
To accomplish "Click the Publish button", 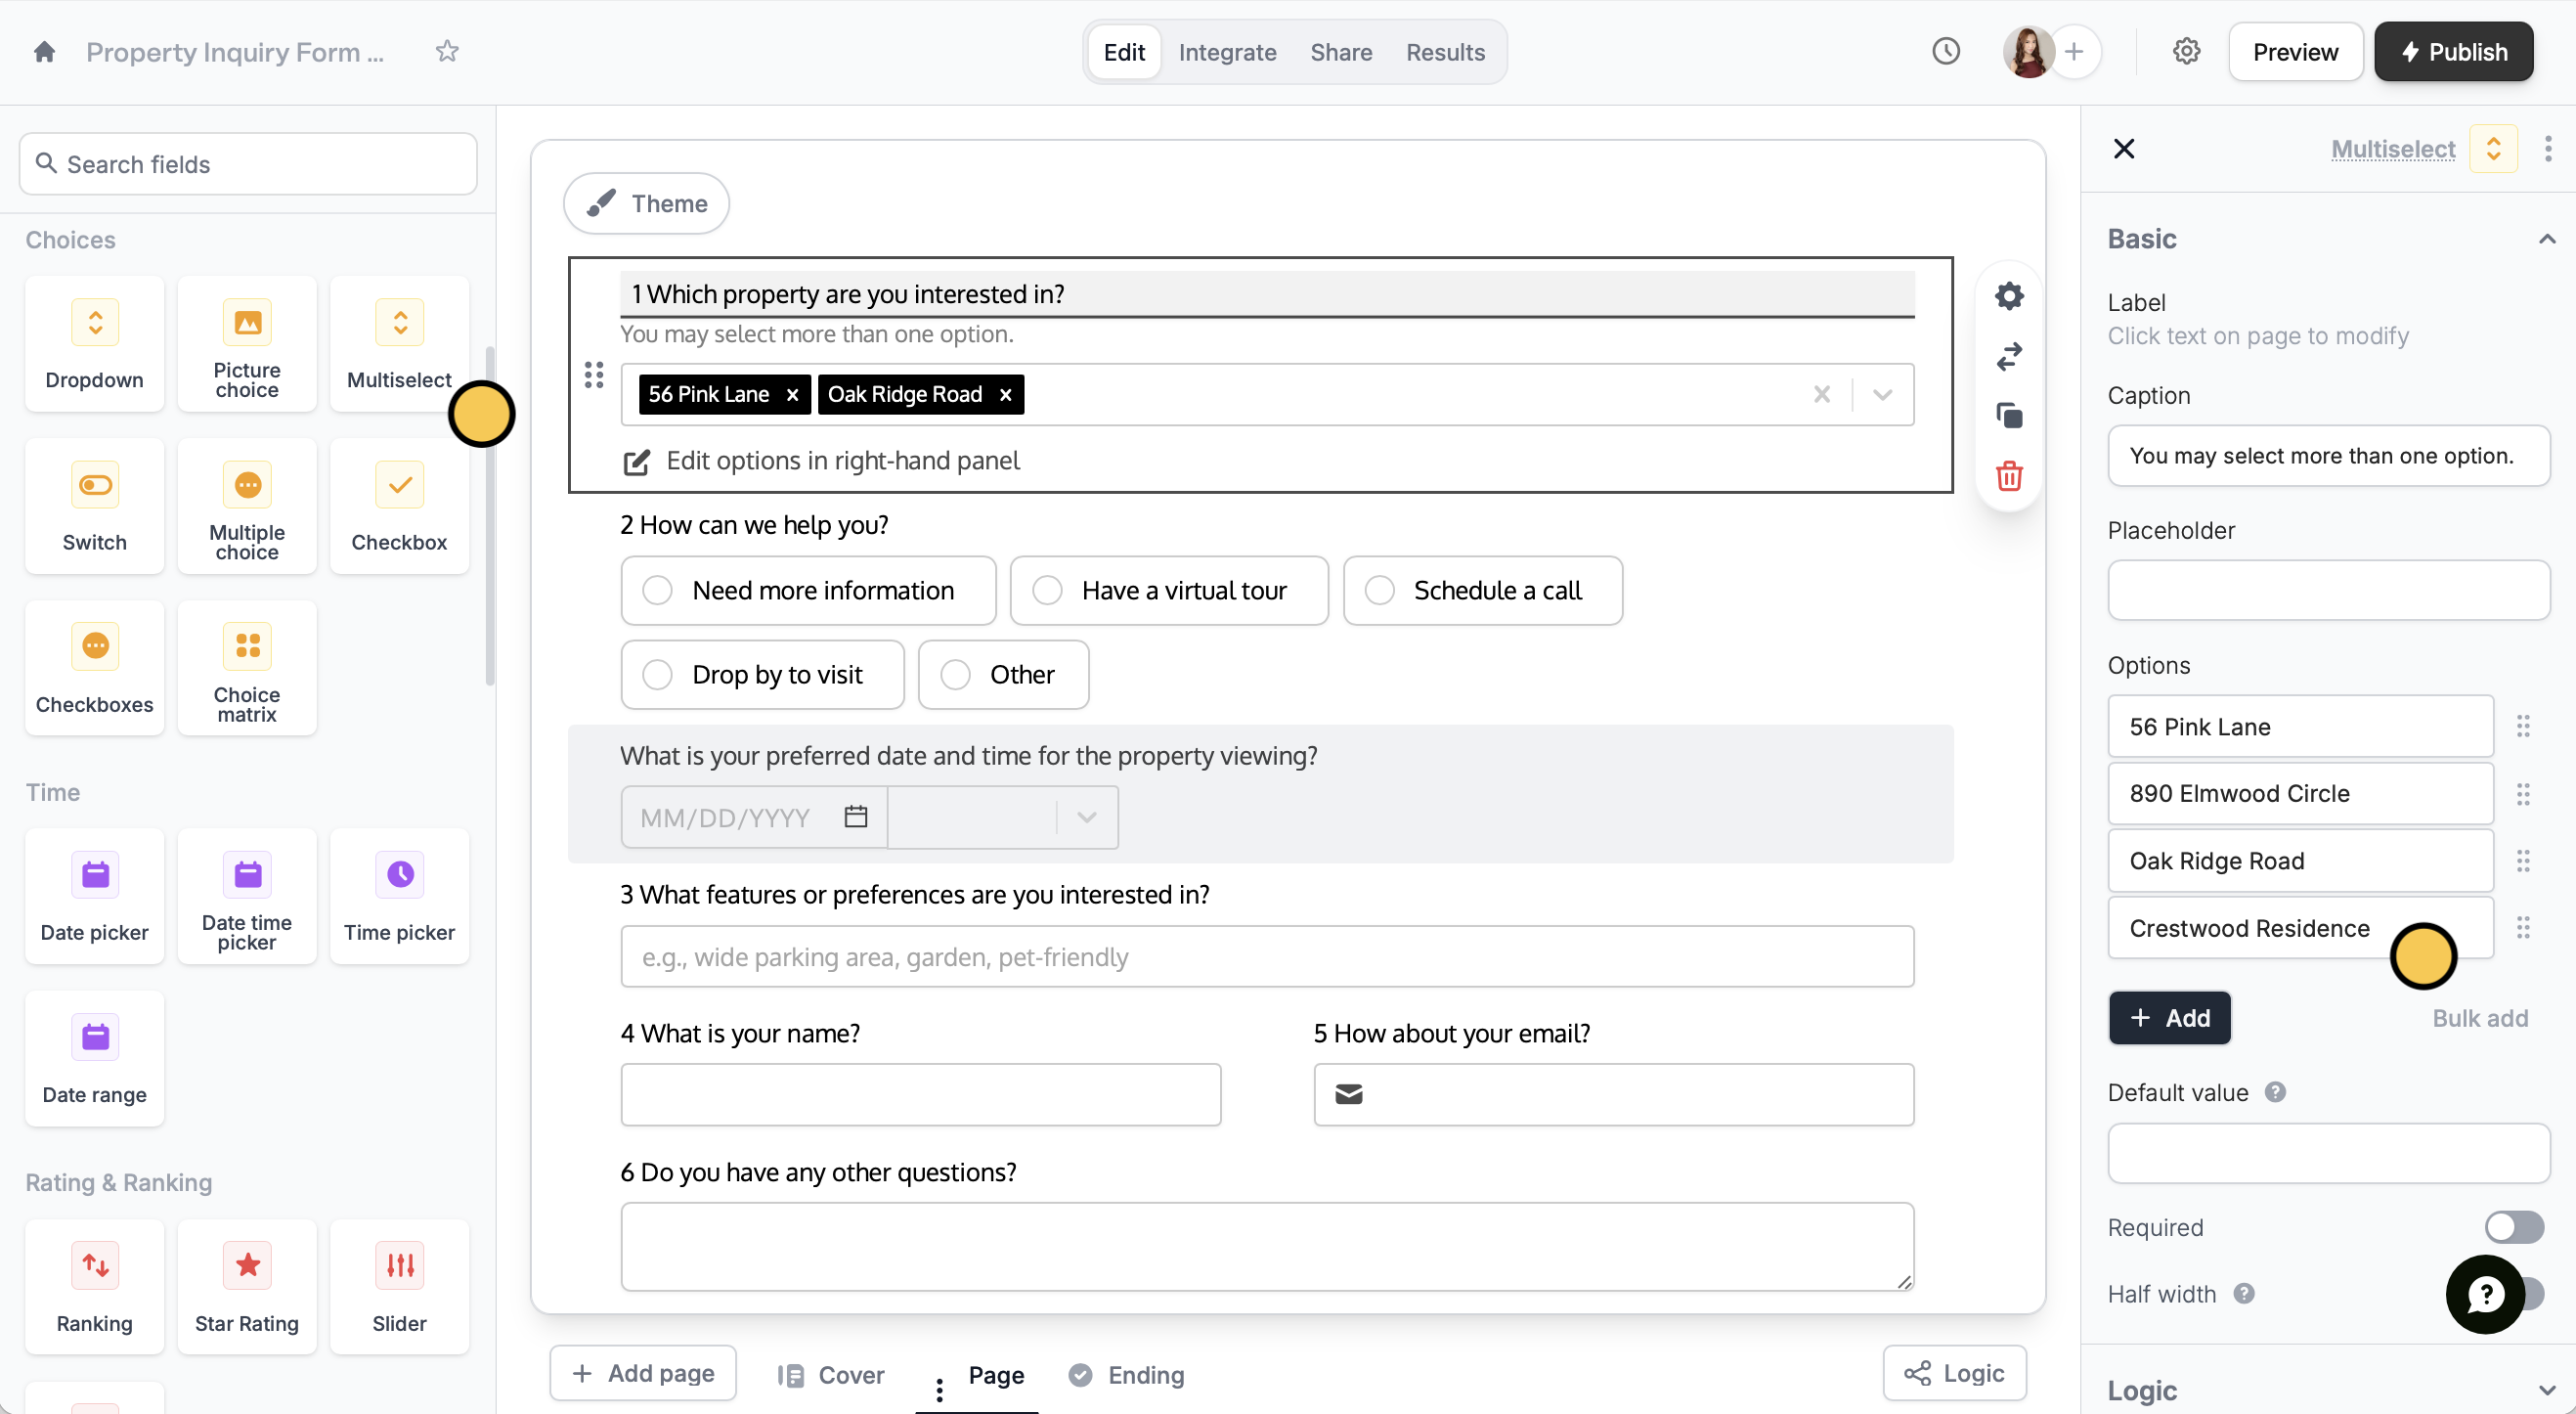I will [x=2453, y=52].
